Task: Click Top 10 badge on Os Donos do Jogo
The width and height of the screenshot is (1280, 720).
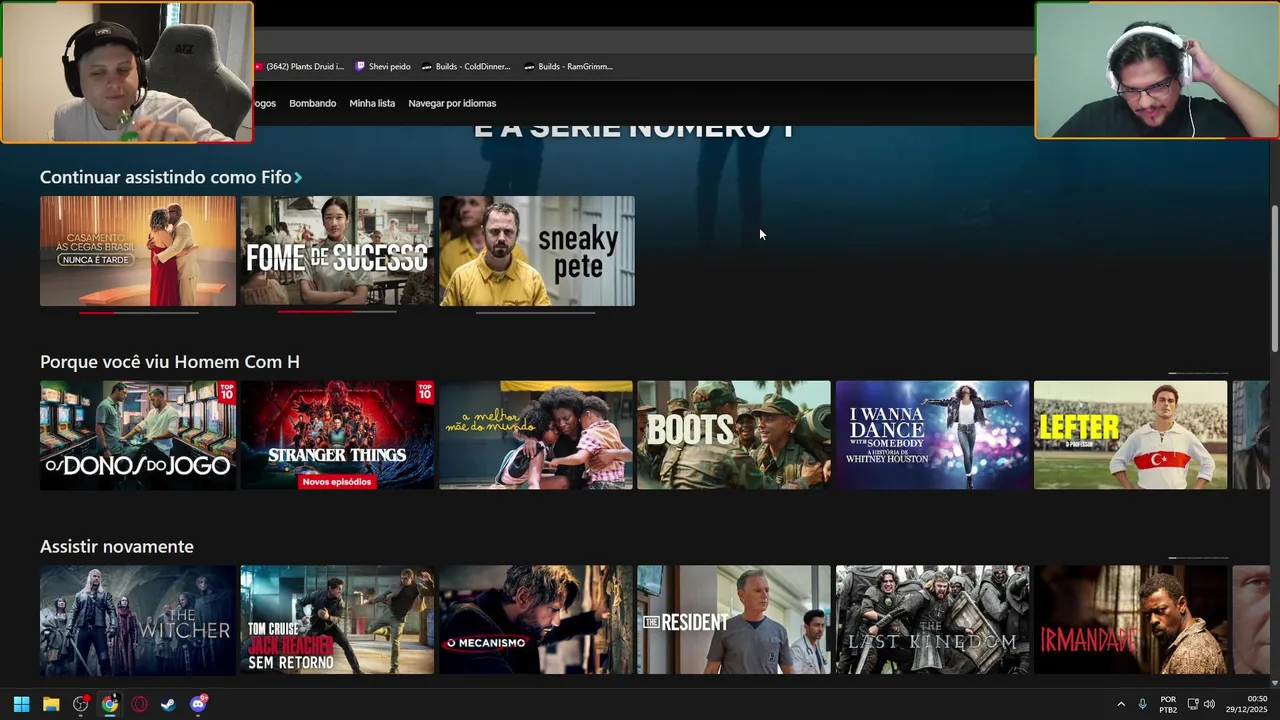Action: 227,391
